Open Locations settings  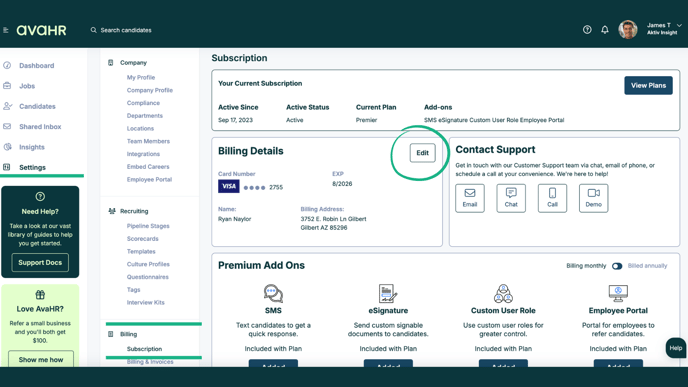coord(140,129)
